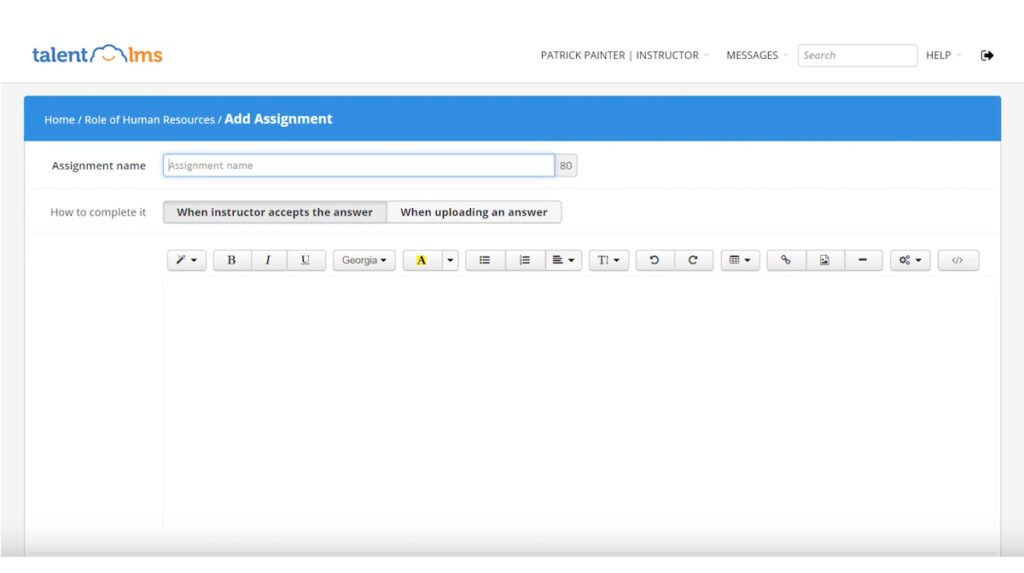Screen dimensions: 1024x573
Task: Insert a hyperlink
Action: coord(786,260)
